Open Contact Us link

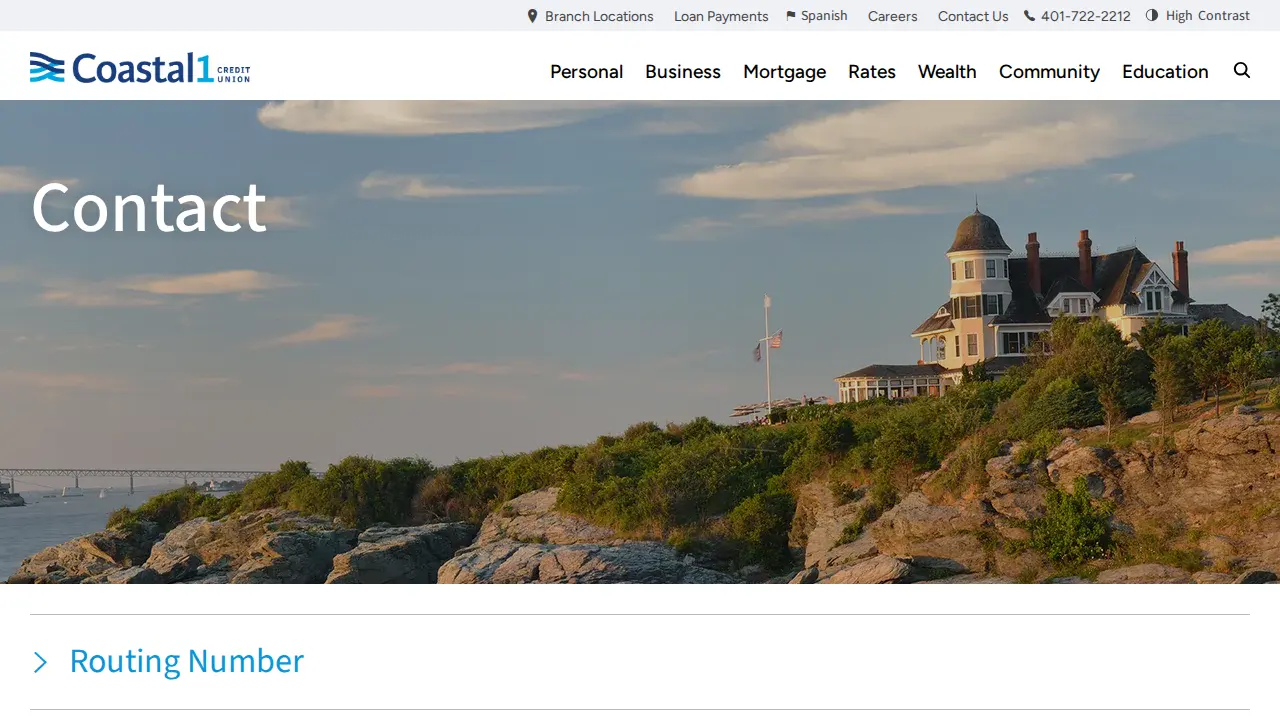click(973, 16)
